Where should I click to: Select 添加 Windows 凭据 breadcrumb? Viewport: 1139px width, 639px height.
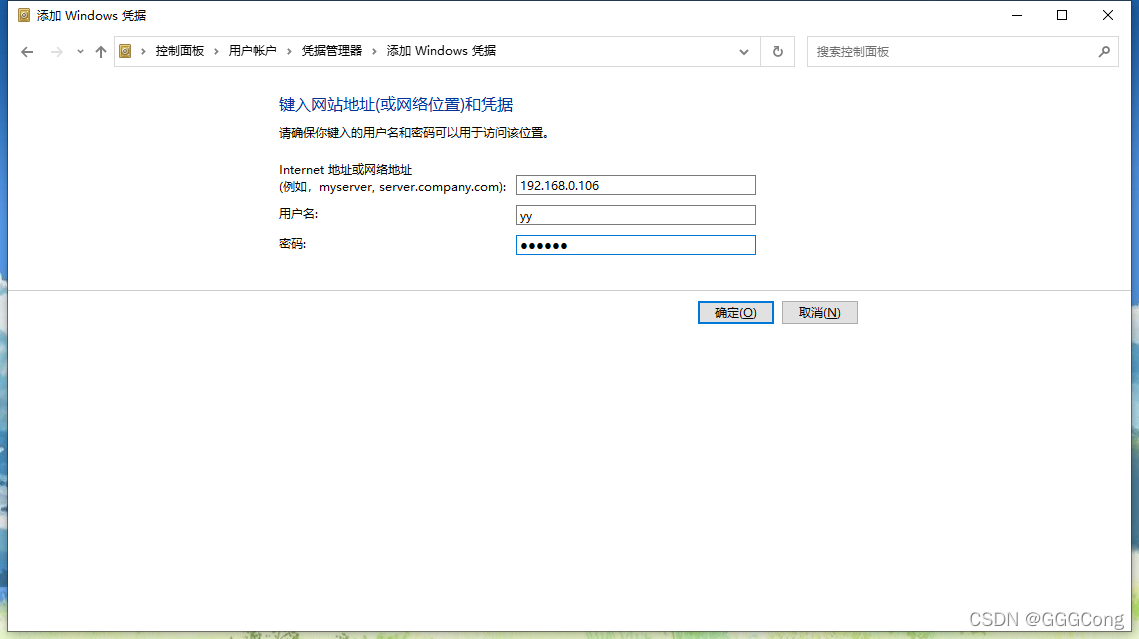pos(441,51)
